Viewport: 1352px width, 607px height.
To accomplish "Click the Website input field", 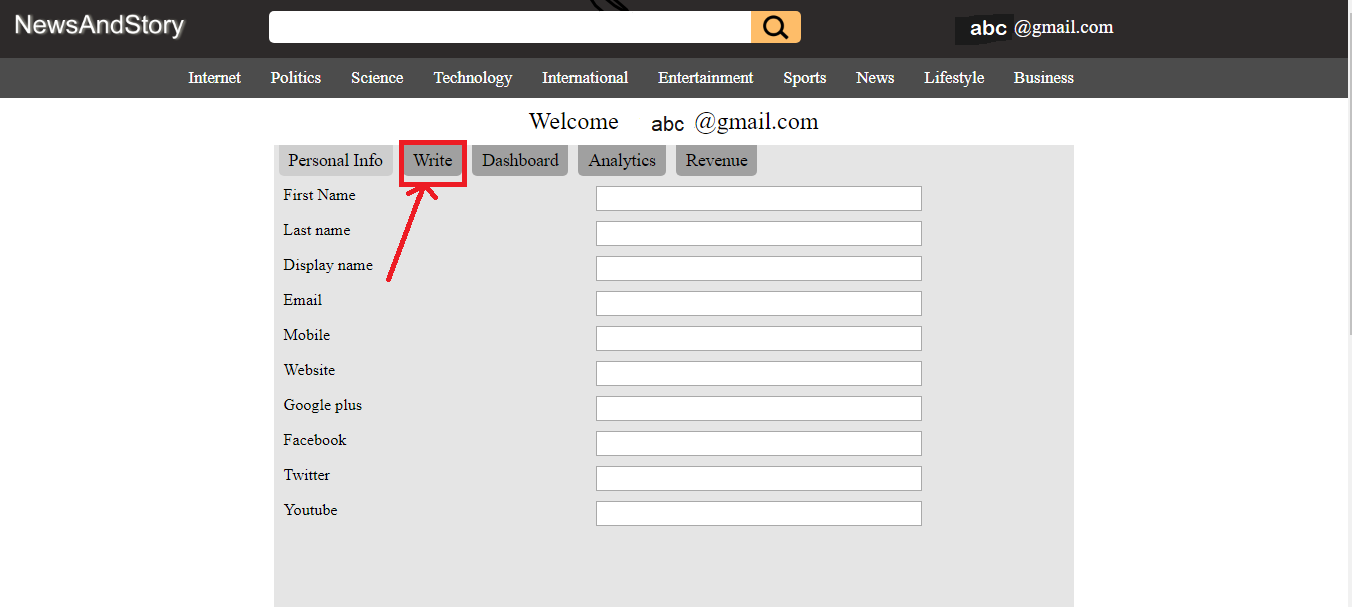I will [759, 373].
